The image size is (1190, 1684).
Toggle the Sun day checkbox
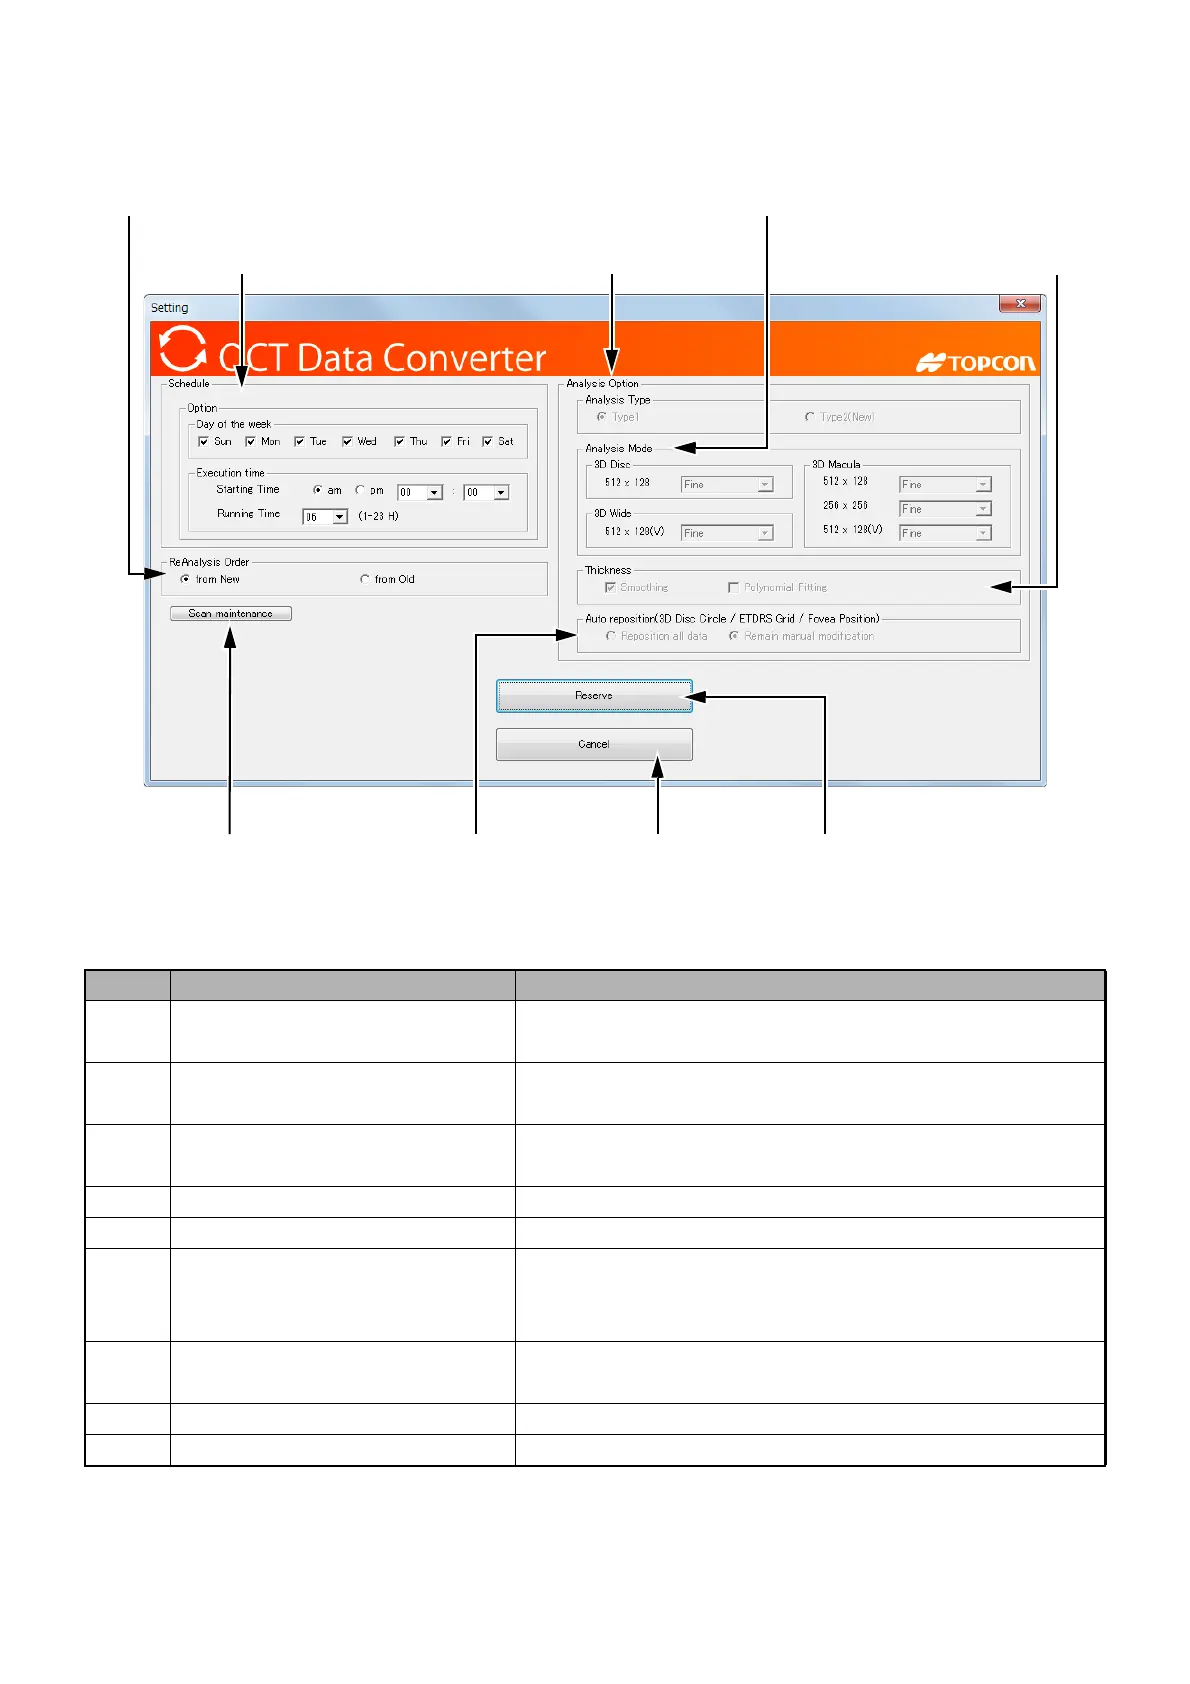point(204,441)
